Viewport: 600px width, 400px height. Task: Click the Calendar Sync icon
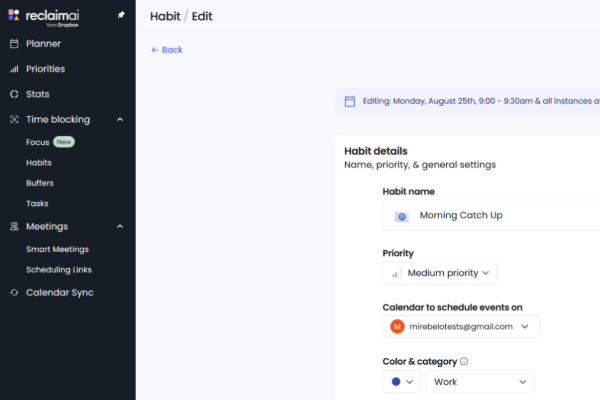[14, 292]
